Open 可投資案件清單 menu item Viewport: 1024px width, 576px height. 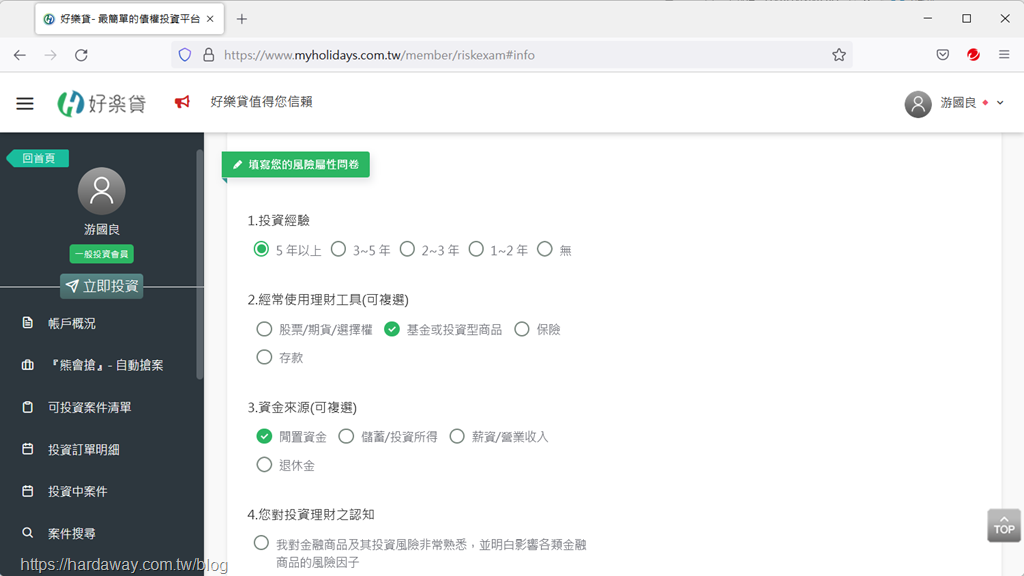[89, 408]
